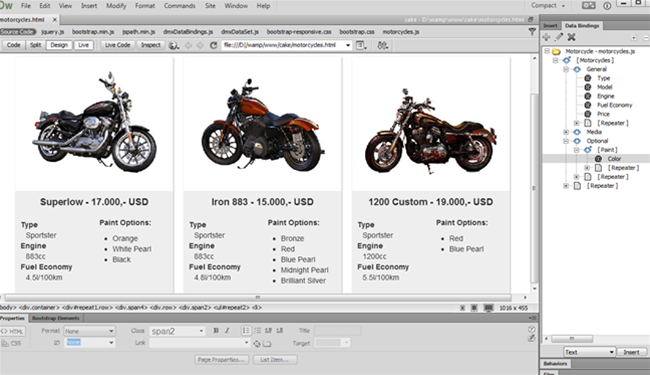650x375 pixels.
Task: Open the address file path dropdown
Action: (348, 45)
